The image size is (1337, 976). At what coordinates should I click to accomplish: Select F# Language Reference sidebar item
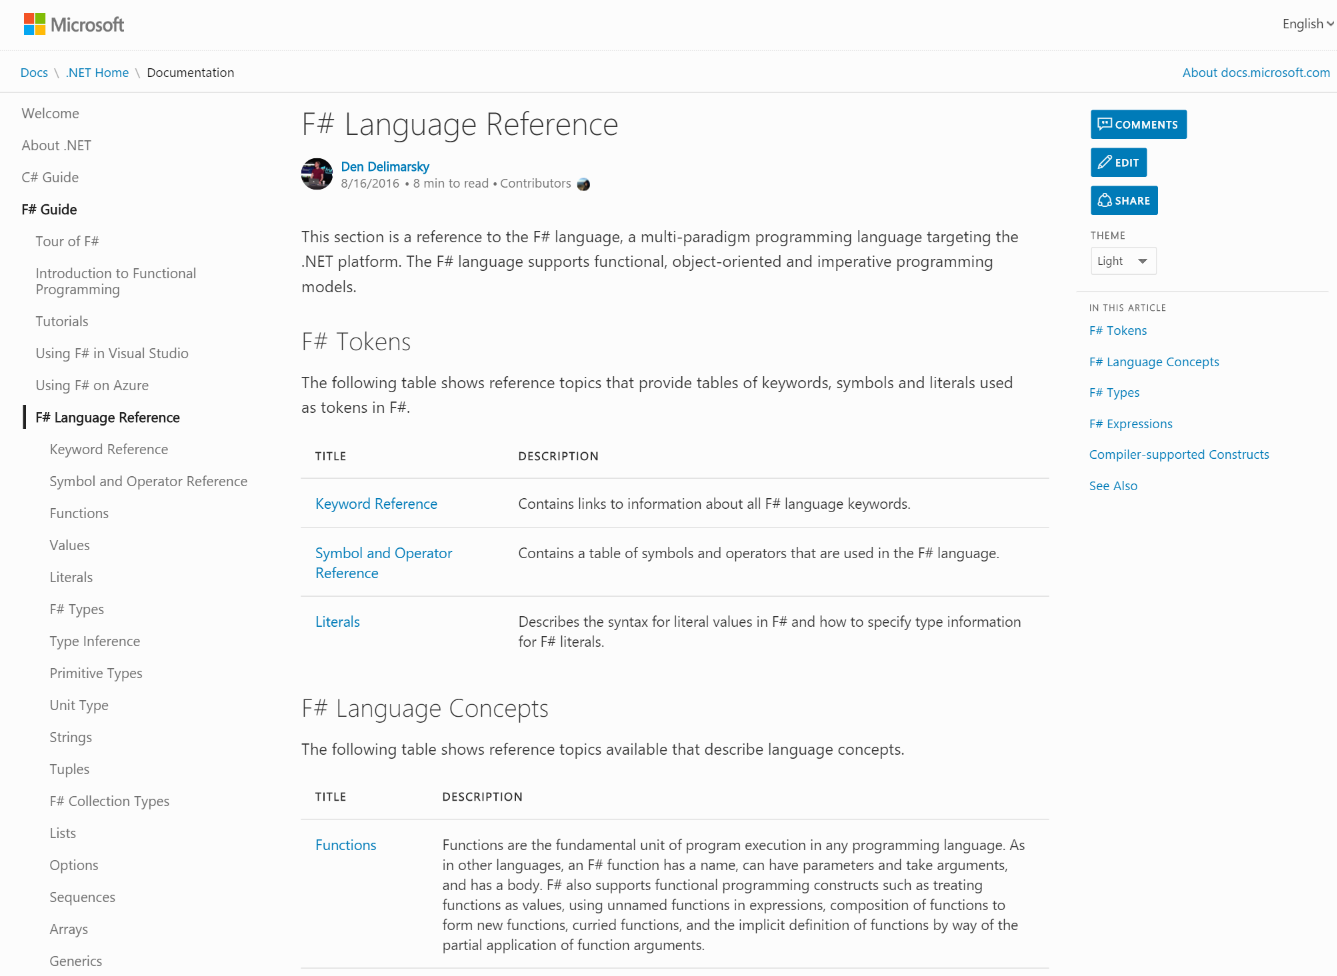(x=108, y=418)
